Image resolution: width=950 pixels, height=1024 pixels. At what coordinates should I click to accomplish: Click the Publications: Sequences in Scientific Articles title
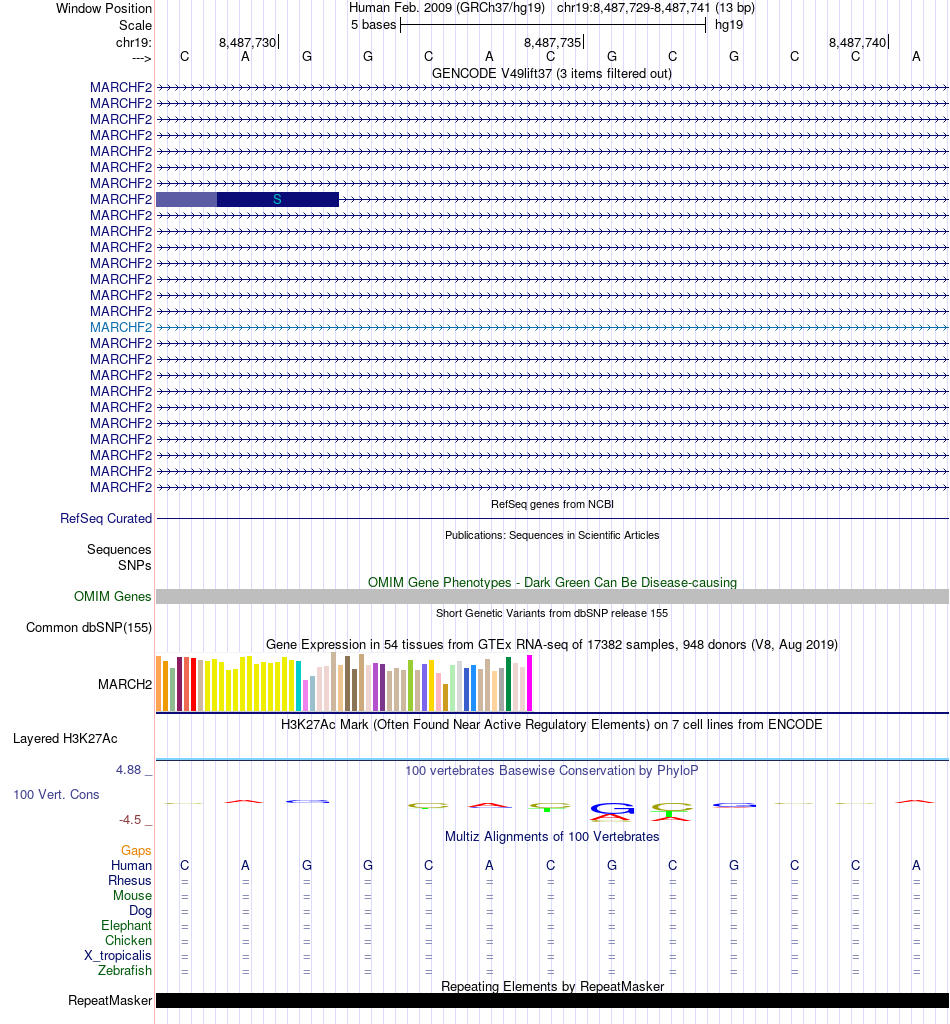pyautogui.click(x=552, y=535)
